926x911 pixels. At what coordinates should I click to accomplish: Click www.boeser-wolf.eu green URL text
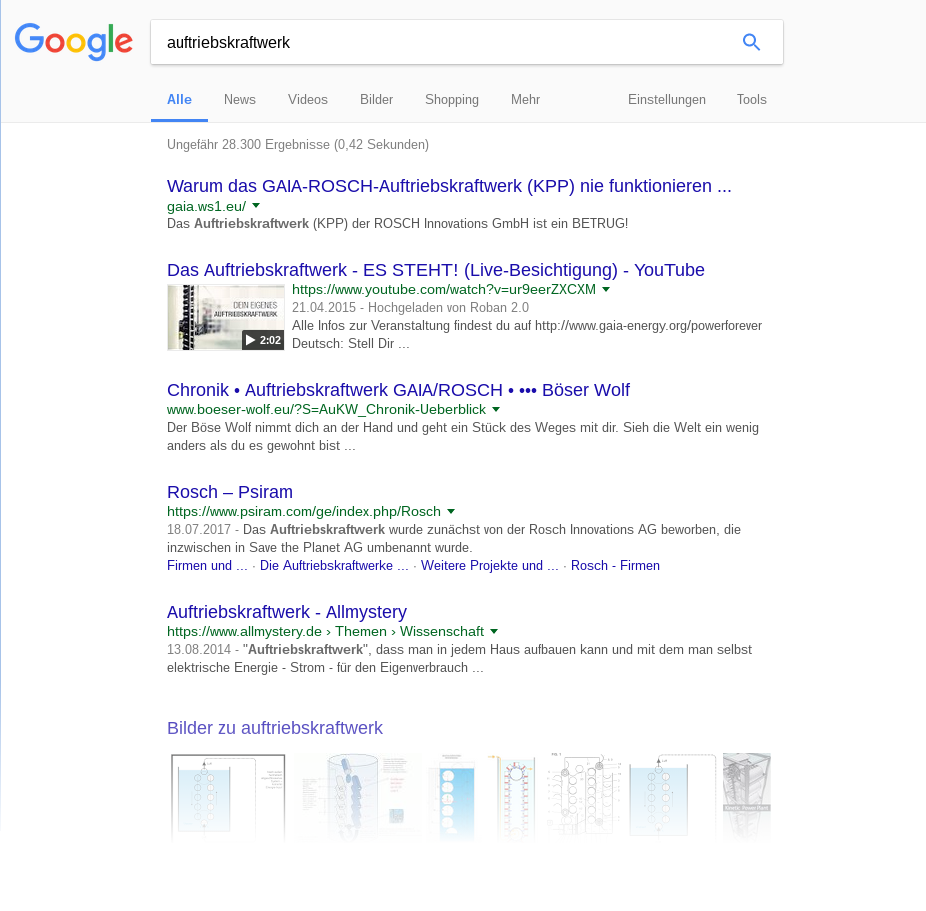pyautogui.click(x=326, y=409)
